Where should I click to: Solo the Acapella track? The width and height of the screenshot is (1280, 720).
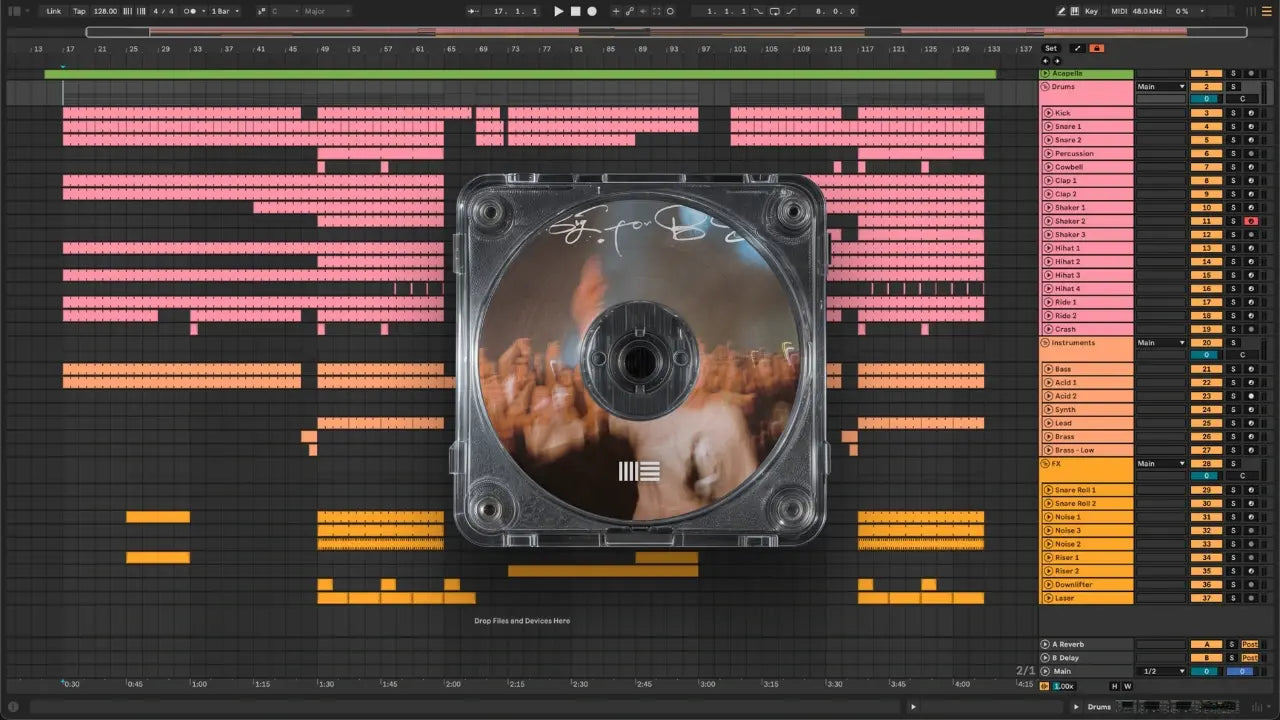(x=1233, y=73)
